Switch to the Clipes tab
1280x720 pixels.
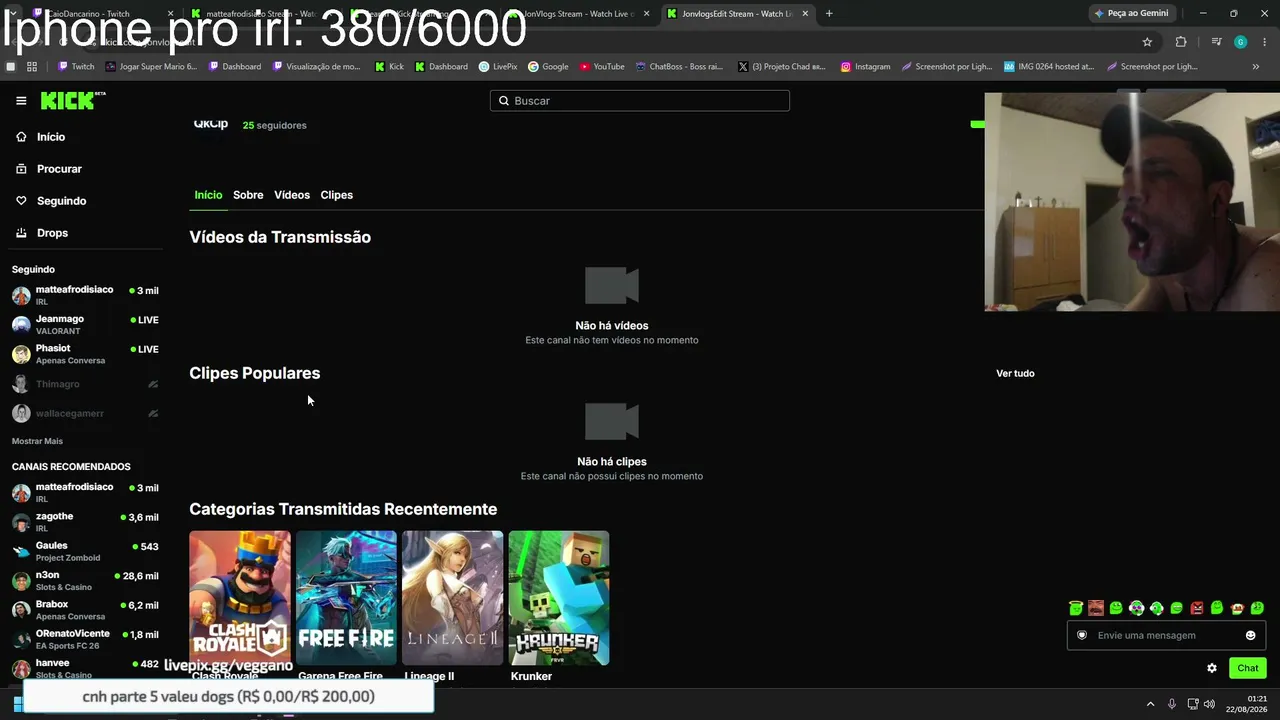337,195
